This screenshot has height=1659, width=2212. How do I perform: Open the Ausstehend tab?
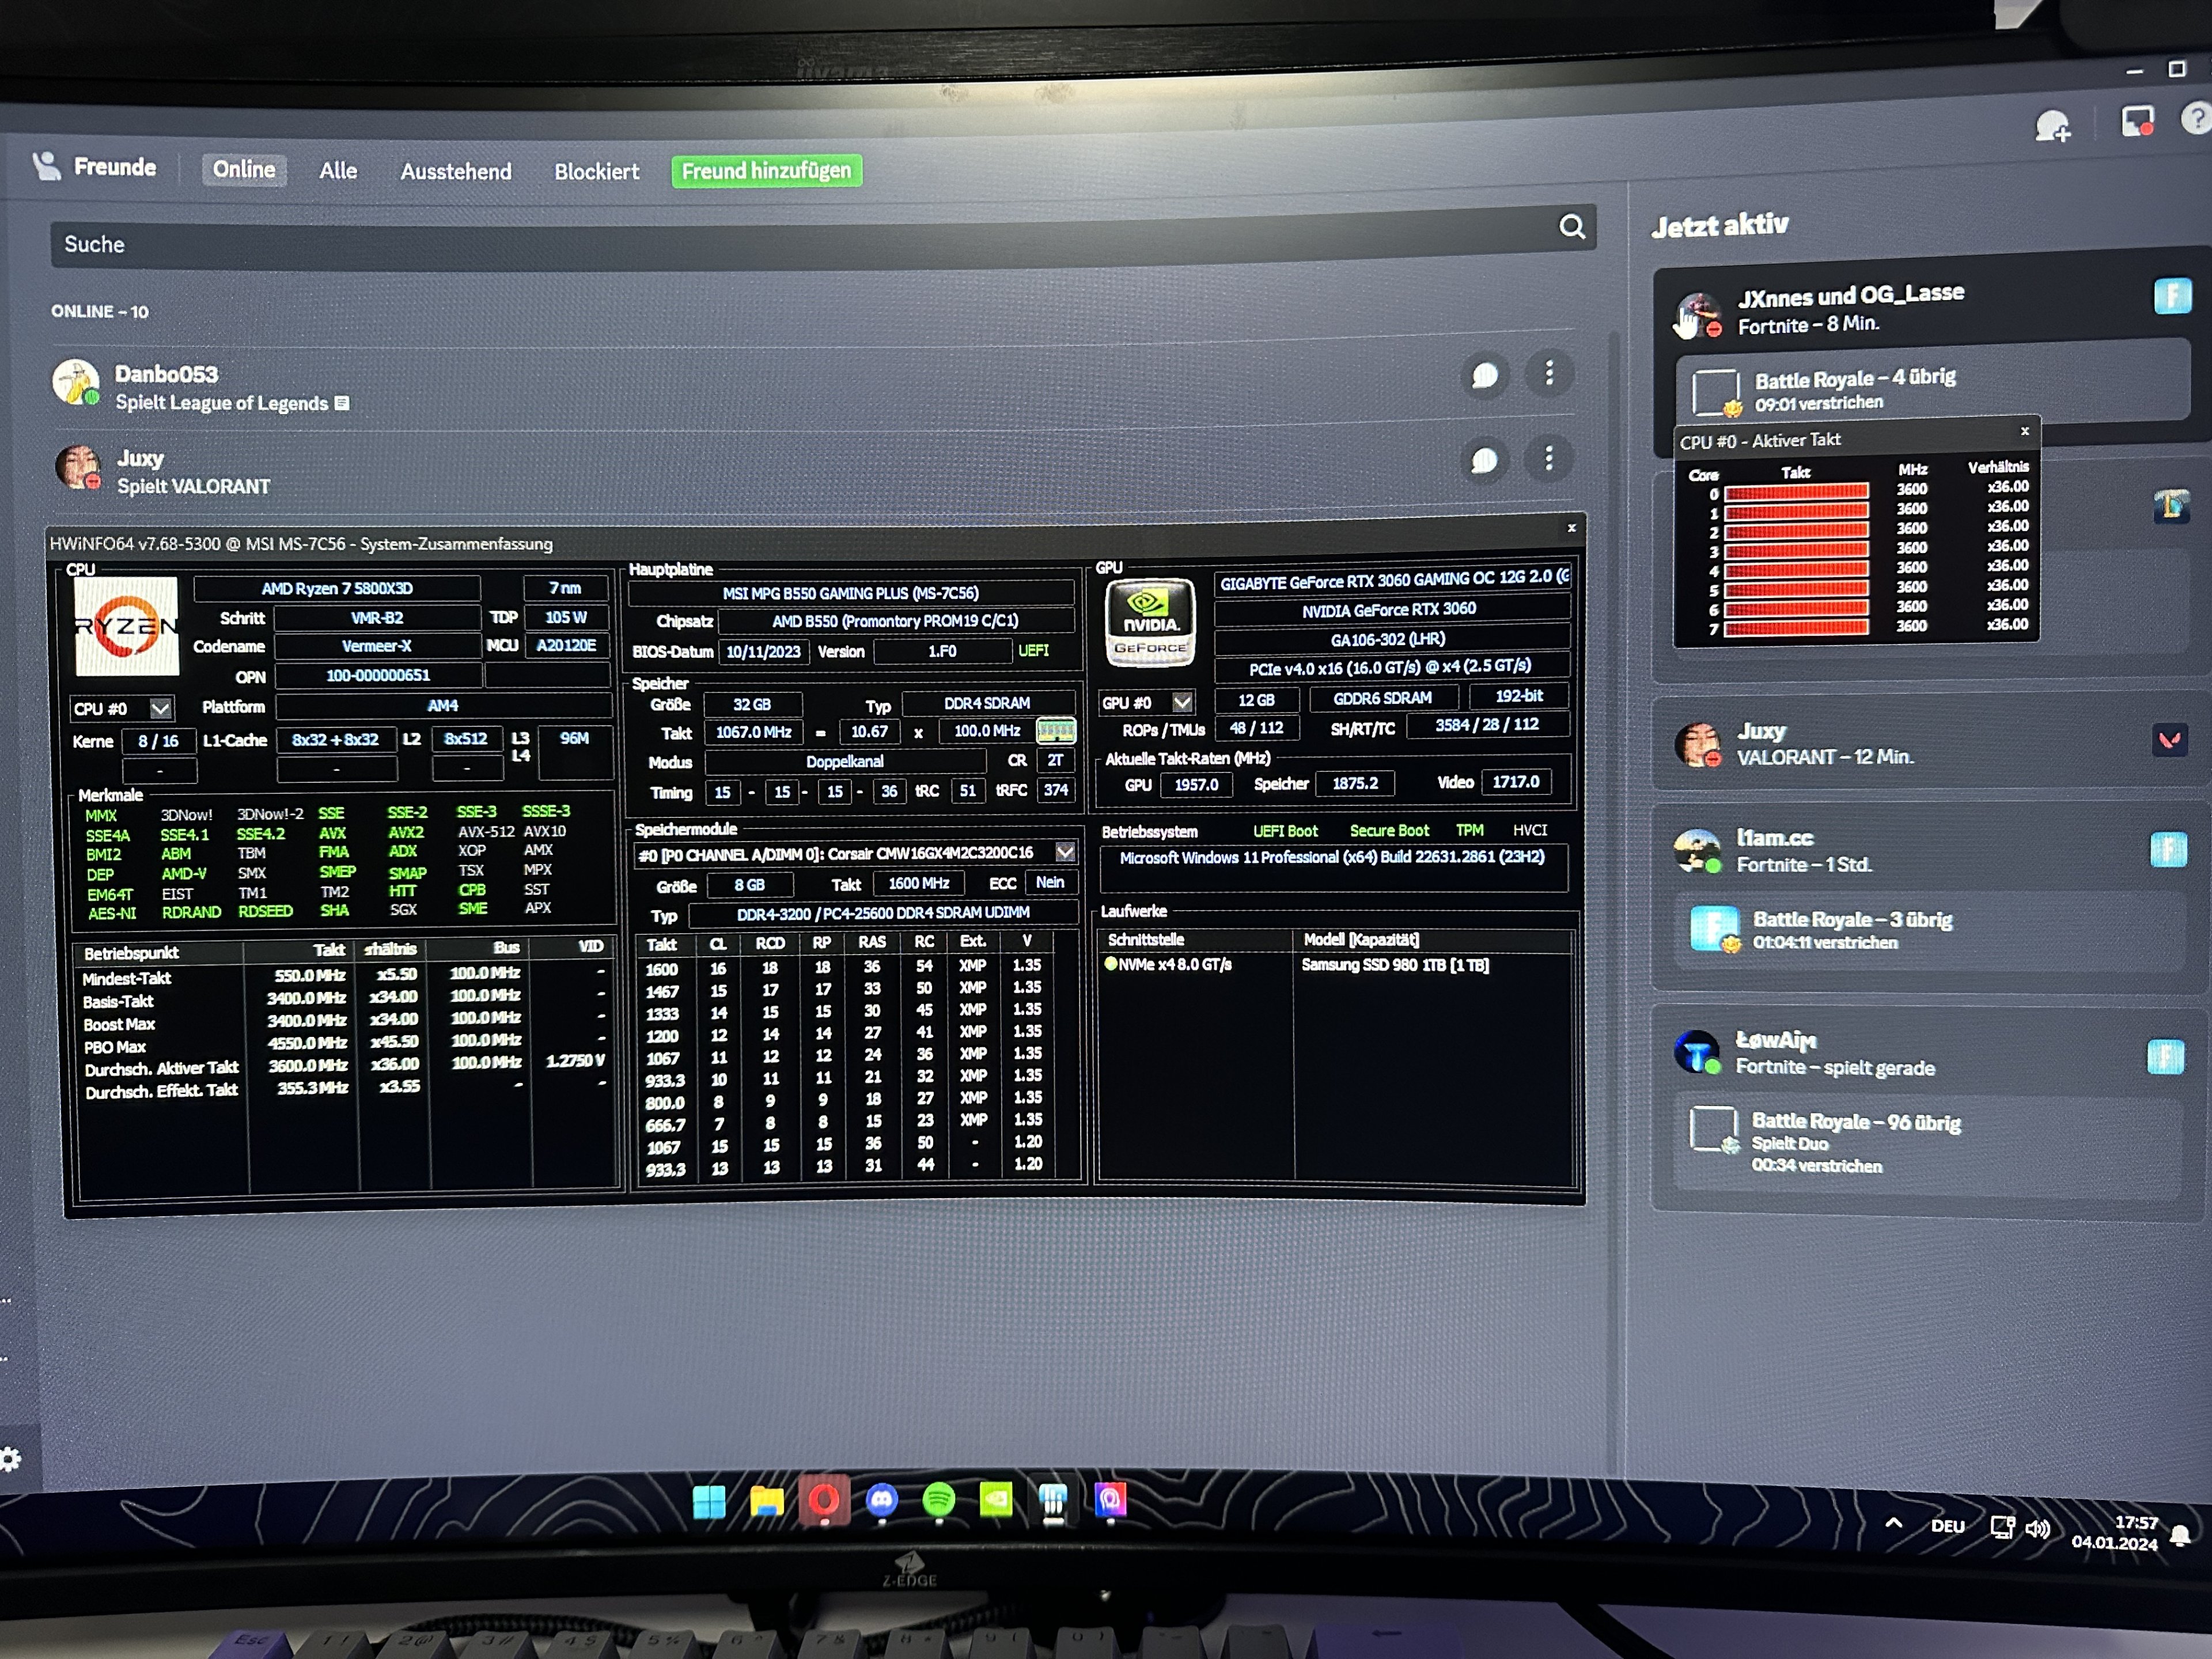[x=456, y=171]
